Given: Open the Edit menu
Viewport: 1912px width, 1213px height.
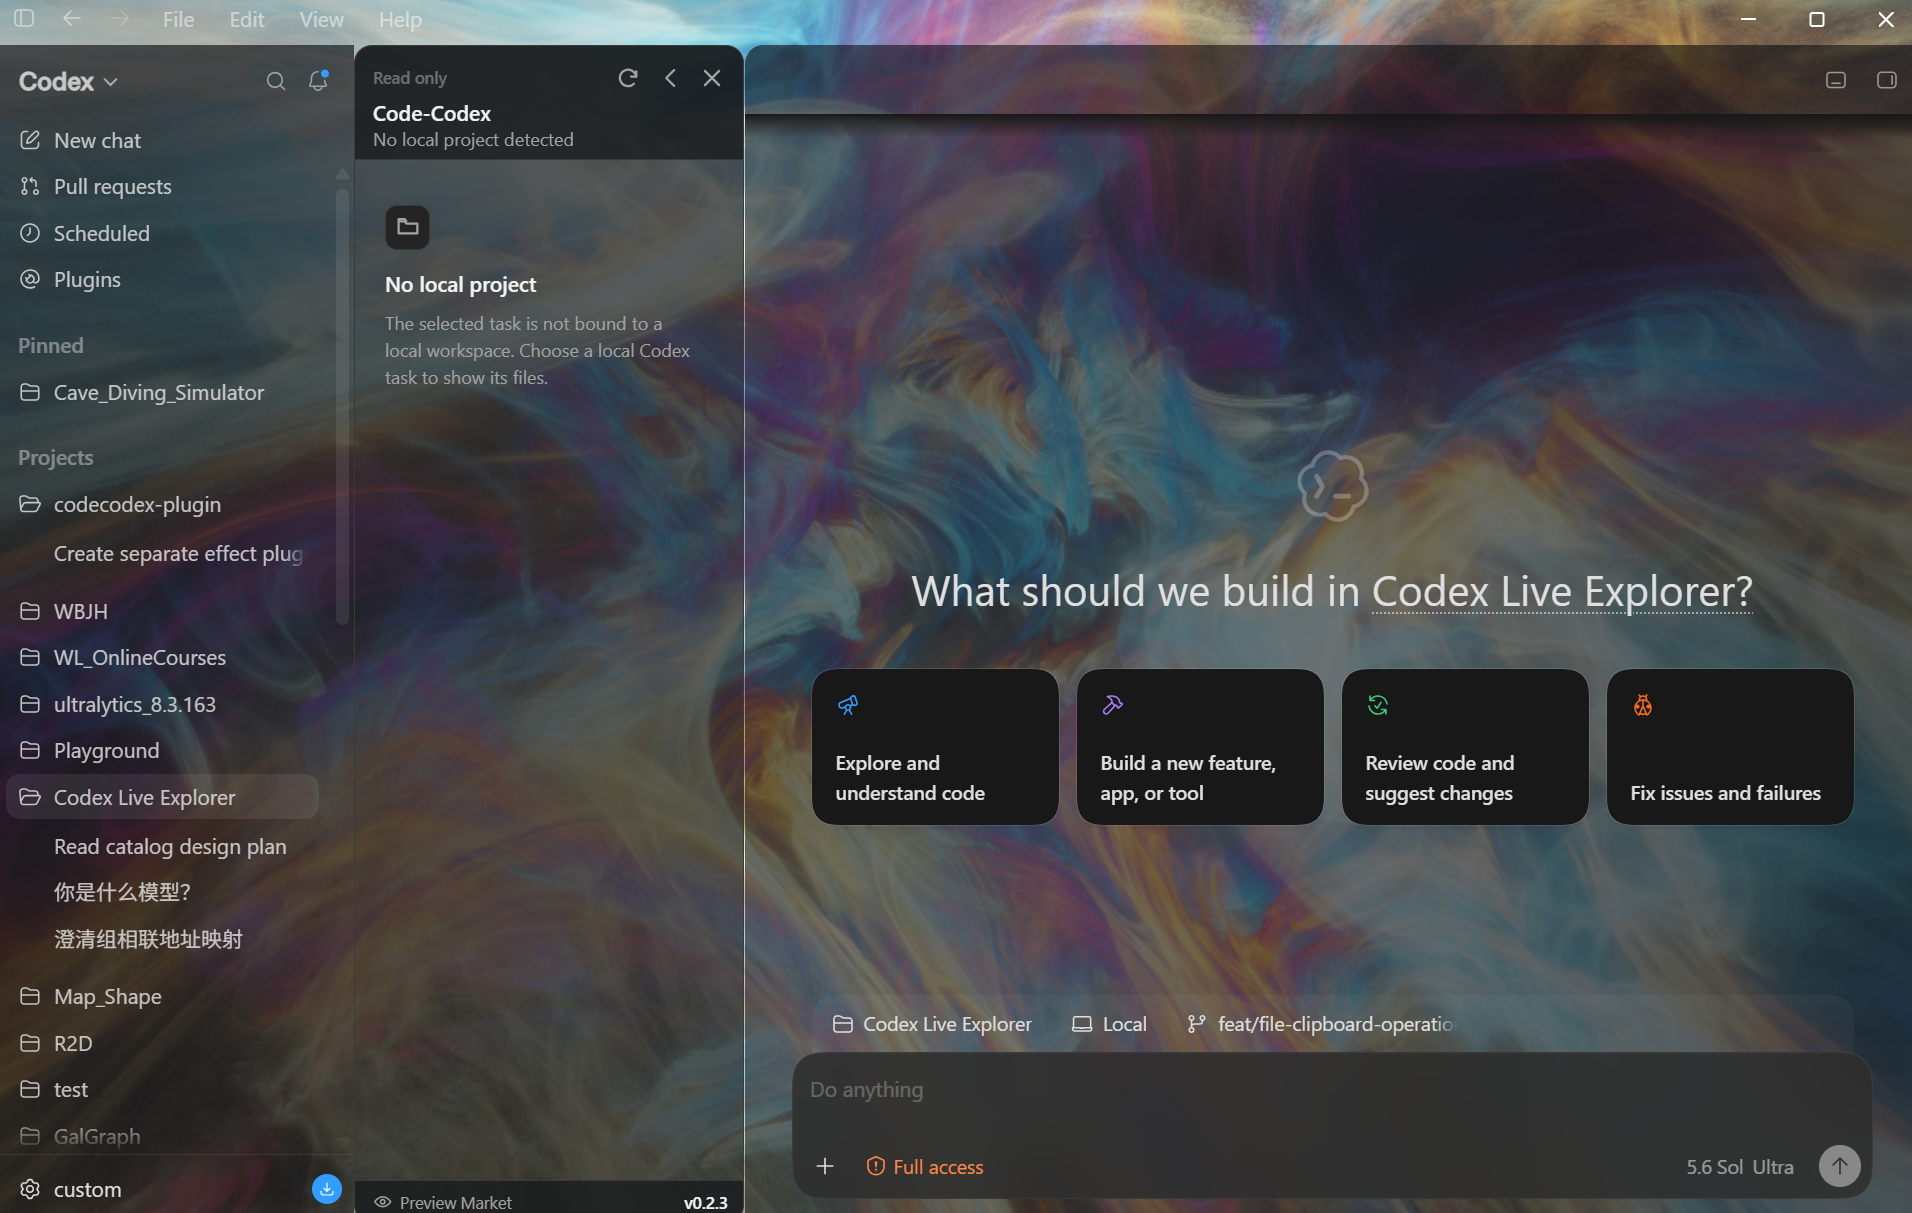Looking at the screenshot, I should tap(246, 19).
